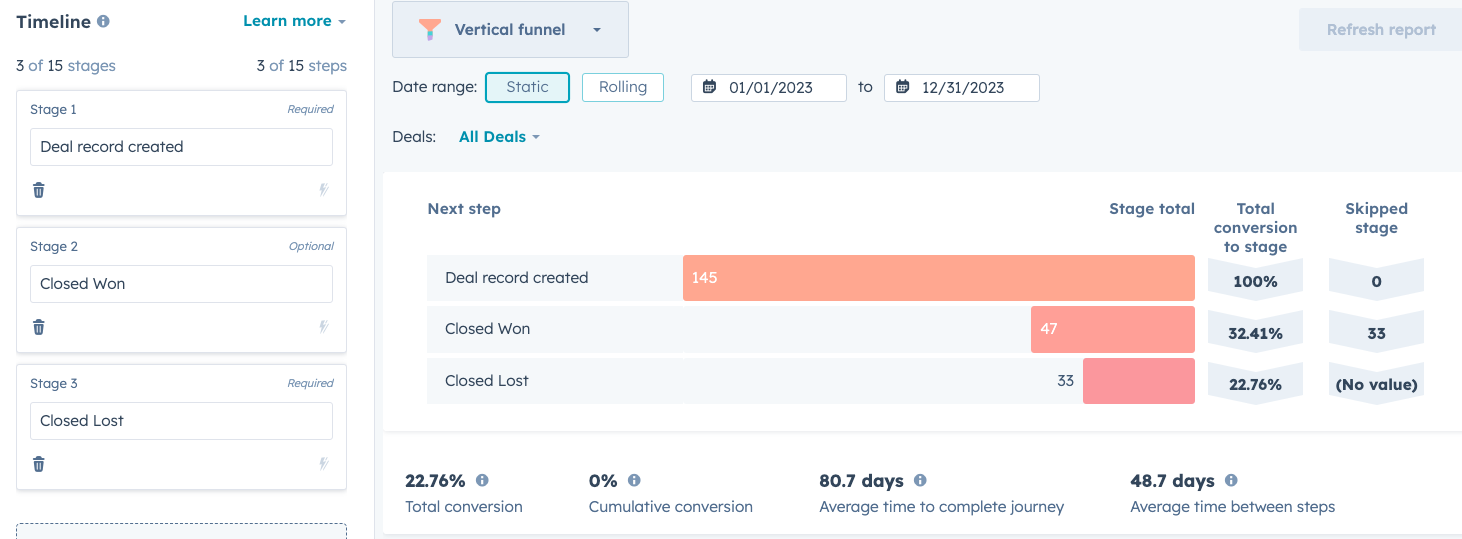Click the Average time between steps label
This screenshot has height=539, width=1462.
1233,507
